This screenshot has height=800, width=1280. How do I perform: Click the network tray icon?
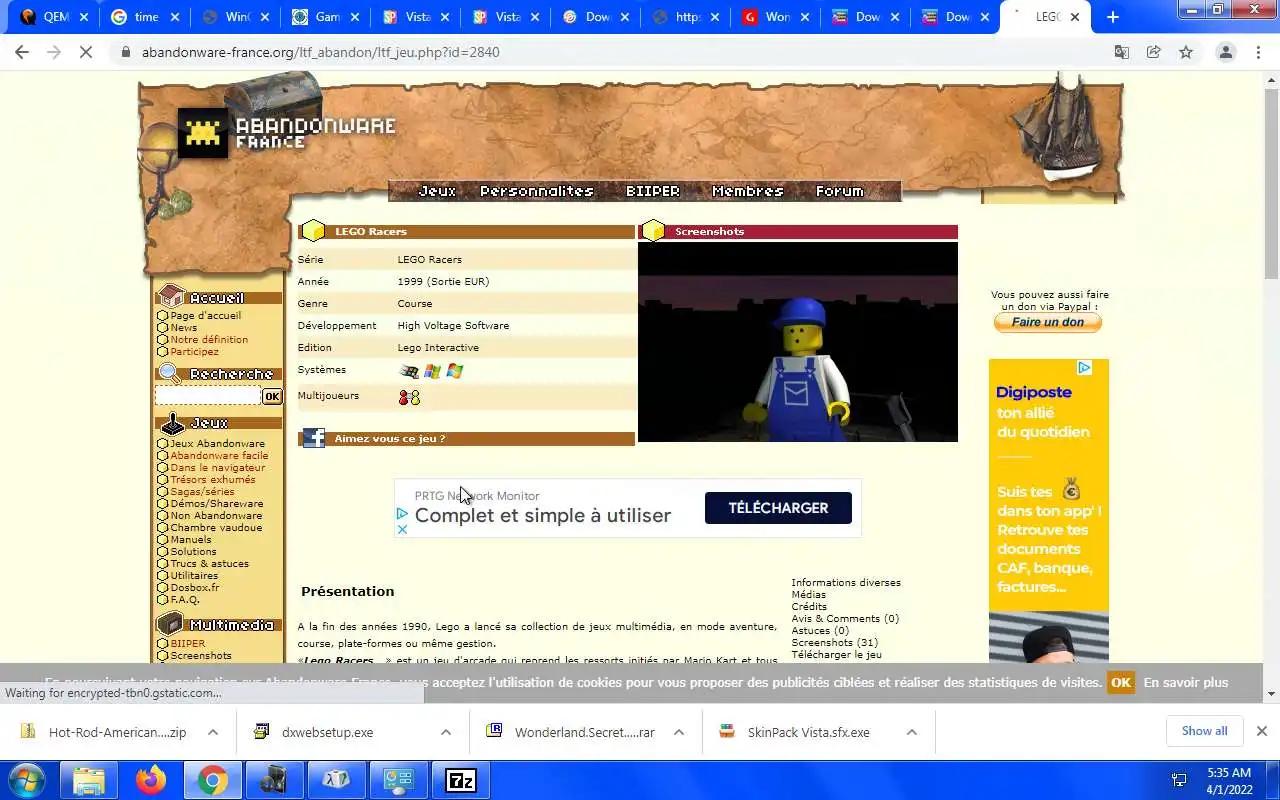pyautogui.click(x=1179, y=780)
